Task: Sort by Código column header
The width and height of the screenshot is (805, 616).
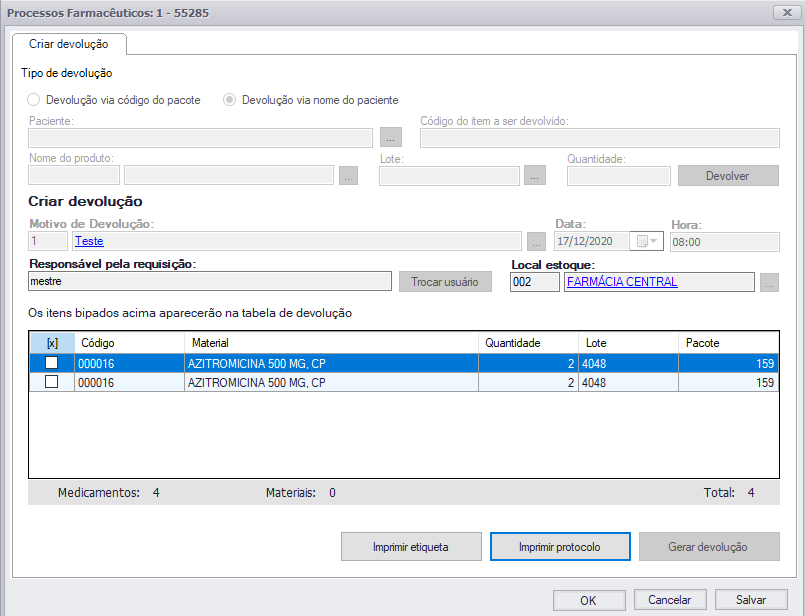Action: [129, 343]
